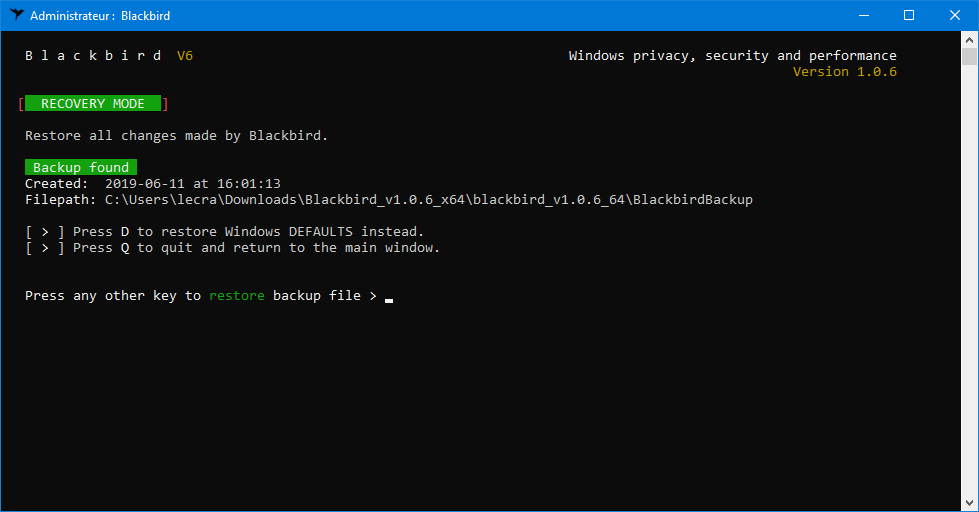Click at the blinking cursor after prompt

(x=389, y=298)
